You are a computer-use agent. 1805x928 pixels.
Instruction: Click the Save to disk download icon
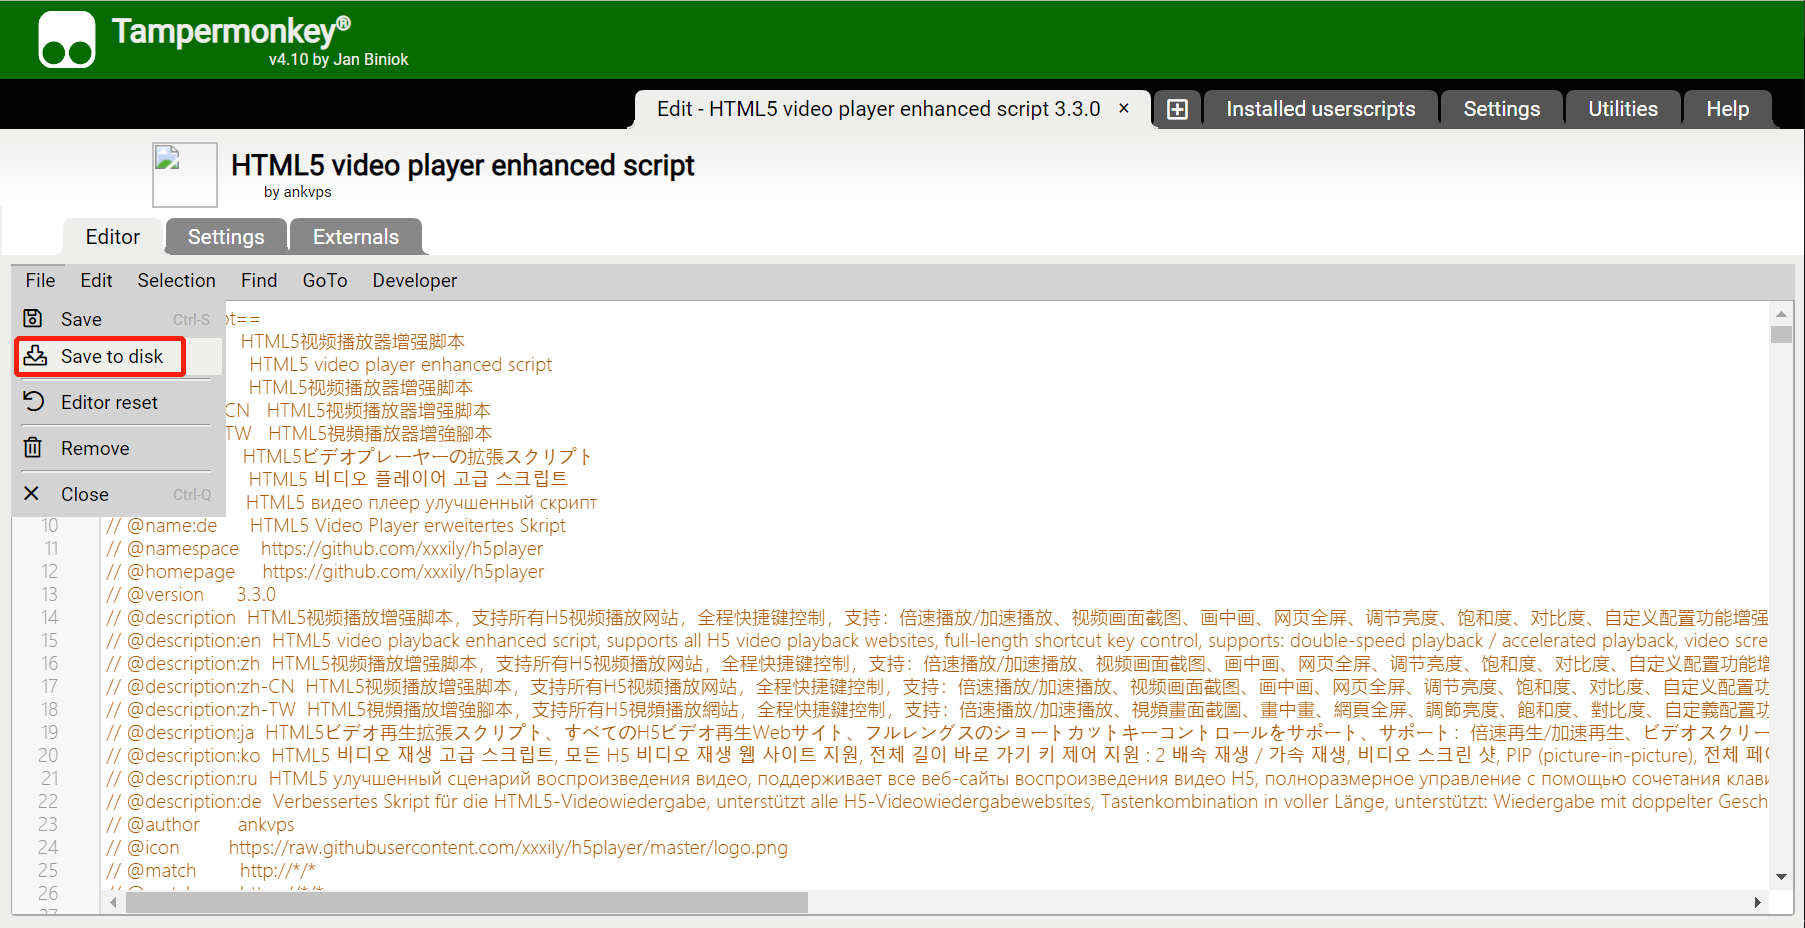pyautogui.click(x=35, y=355)
